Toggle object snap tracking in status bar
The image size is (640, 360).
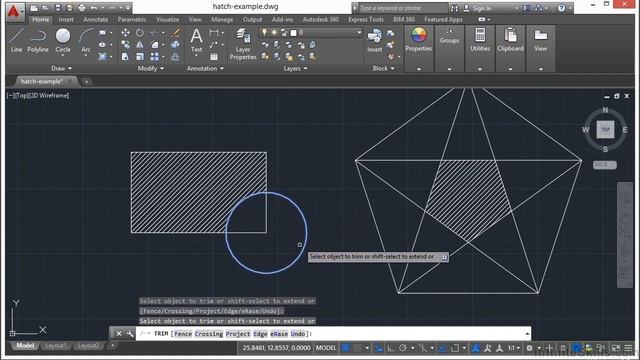[x=442, y=348]
